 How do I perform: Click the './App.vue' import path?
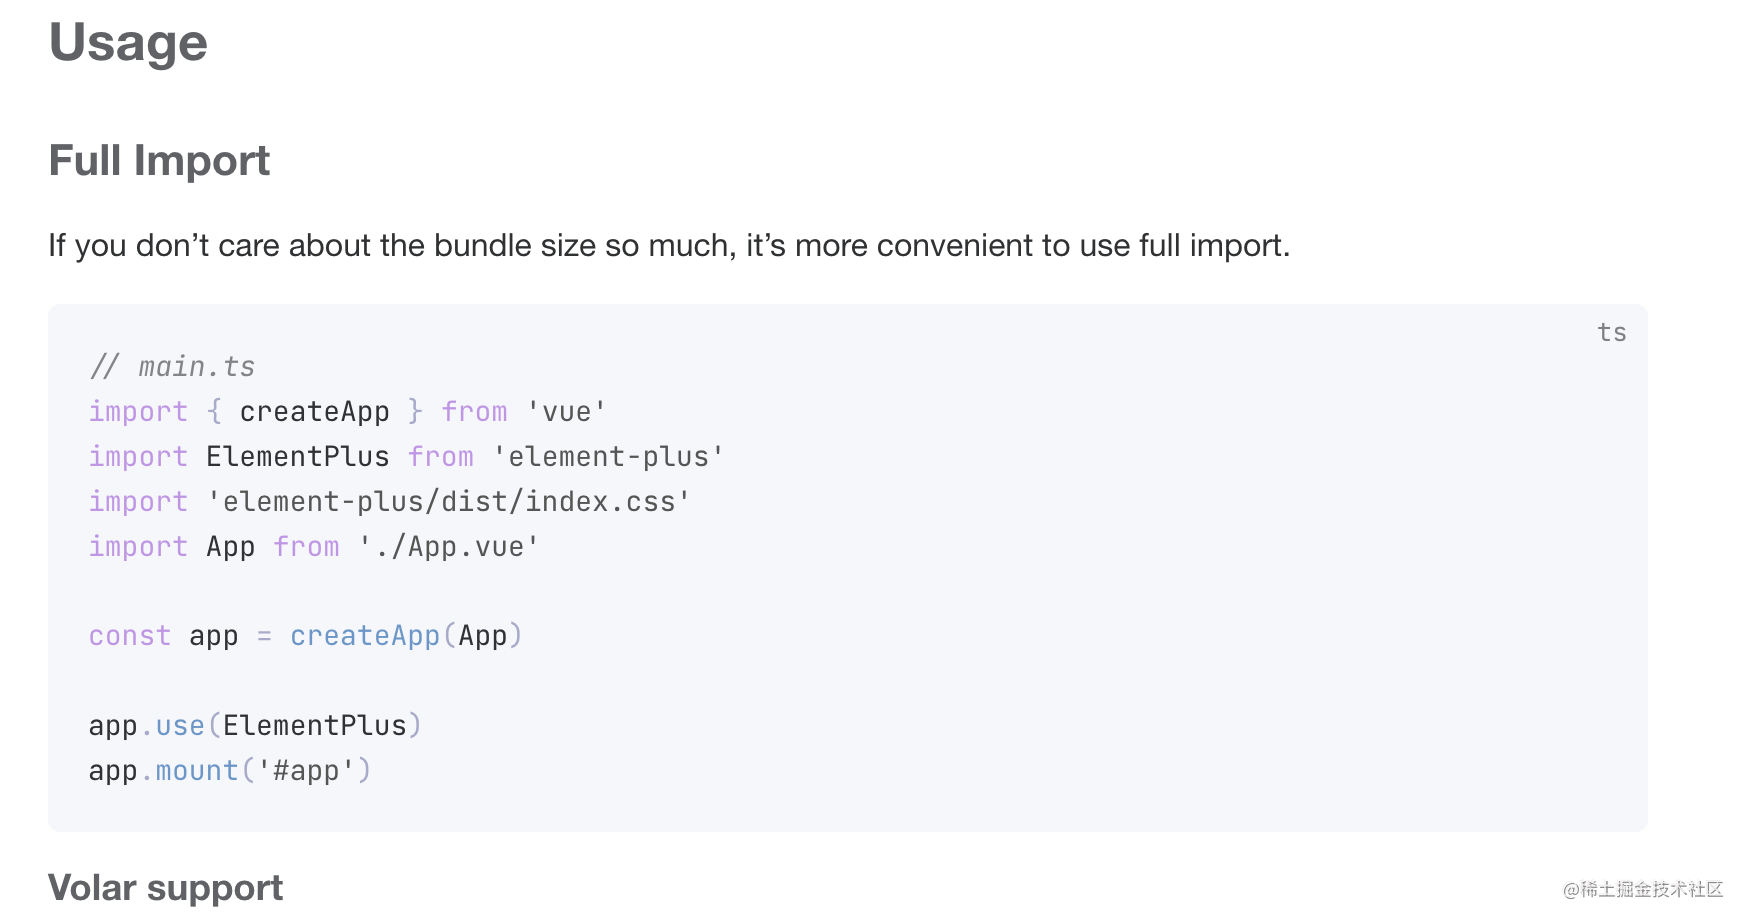pyautogui.click(x=449, y=547)
